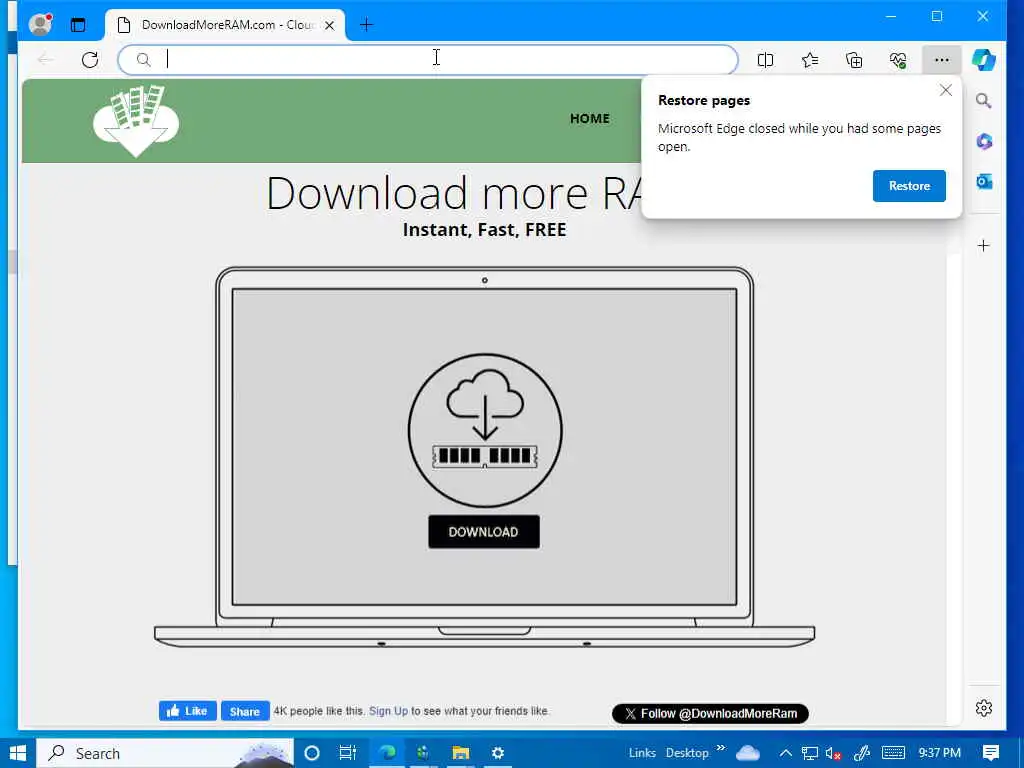Viewport: 1024px width, 768px height.
Task: Open Cortana circle on taskbar
Action: [x=312, y=753]
